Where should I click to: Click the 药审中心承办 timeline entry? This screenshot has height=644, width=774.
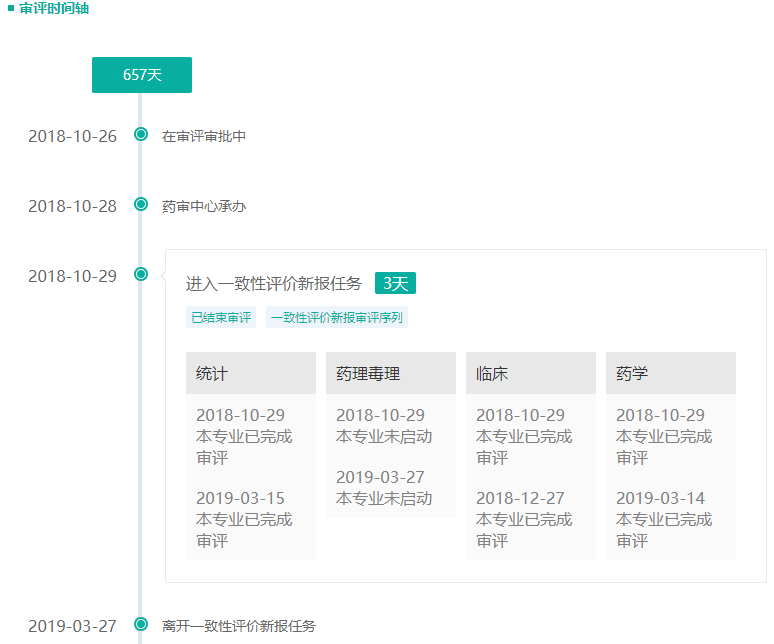click(x=204, y=206)
